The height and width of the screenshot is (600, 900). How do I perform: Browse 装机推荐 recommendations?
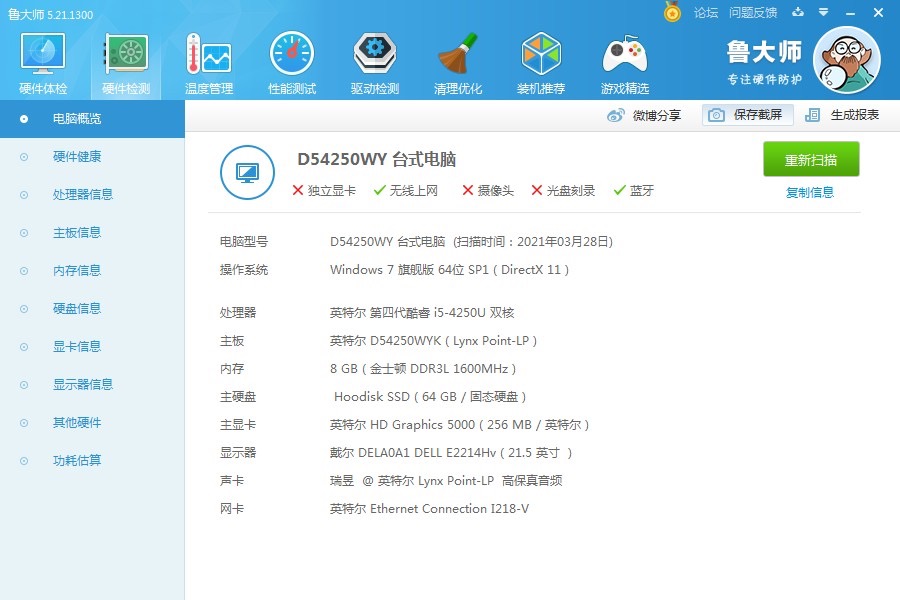click(x=540, y=60)
